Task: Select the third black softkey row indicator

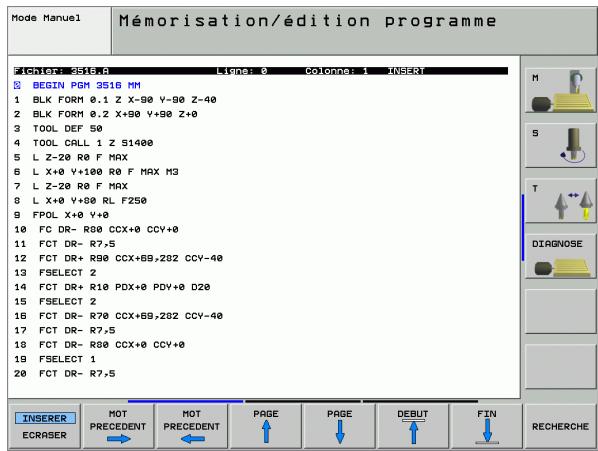Action: point(420,401)
